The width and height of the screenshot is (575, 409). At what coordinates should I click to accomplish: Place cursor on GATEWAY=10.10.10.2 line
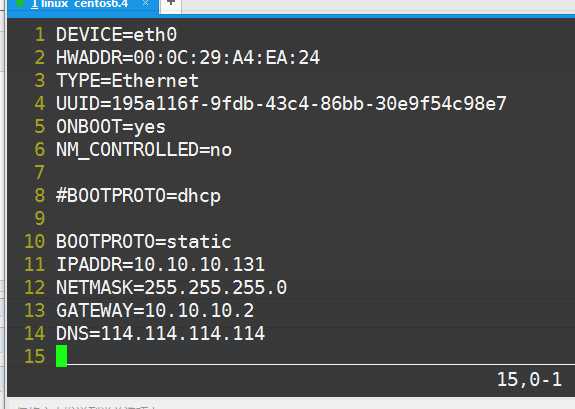pos(155,311)
